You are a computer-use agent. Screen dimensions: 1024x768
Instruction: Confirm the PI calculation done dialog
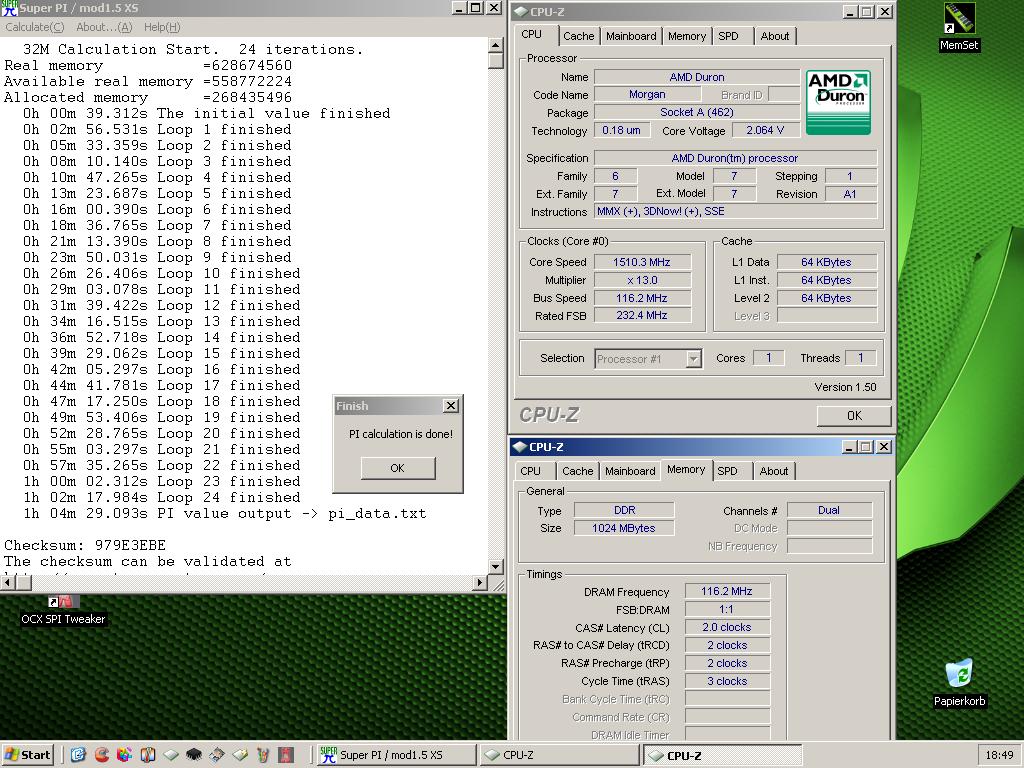(398, 468)
